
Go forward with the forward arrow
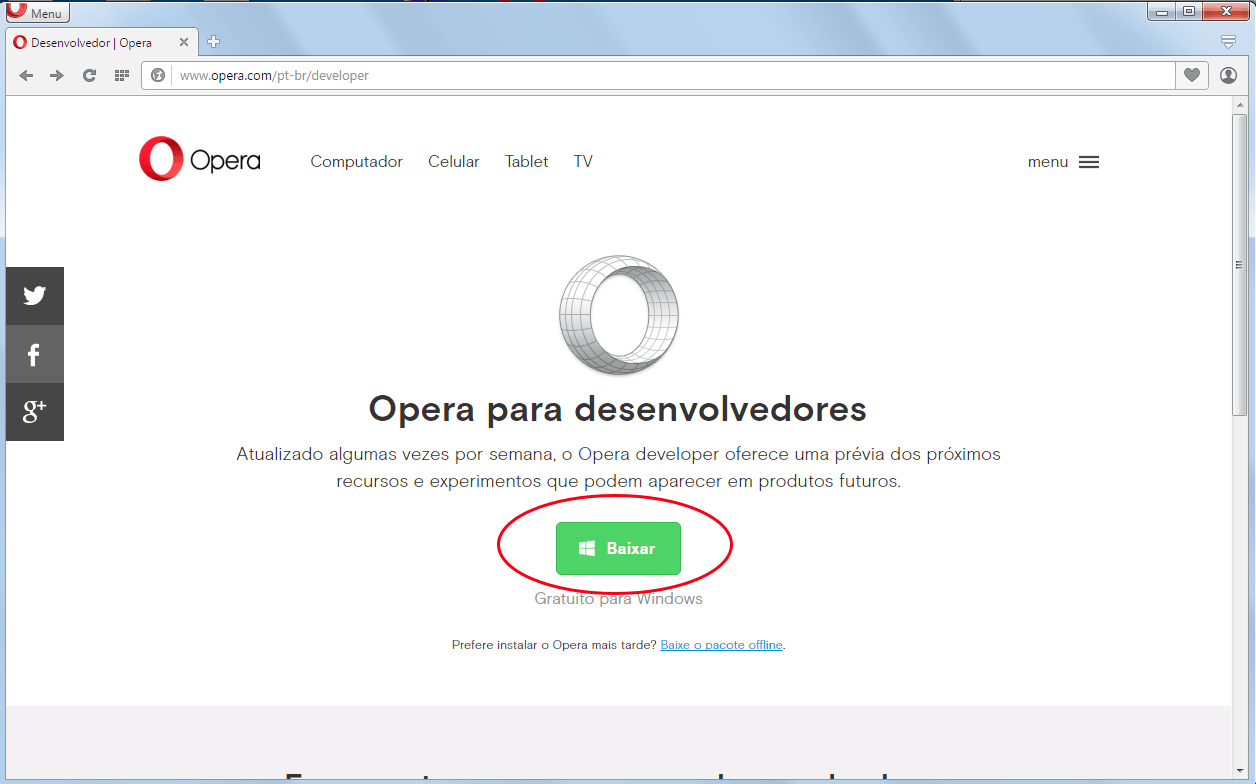tap(57, 75)
